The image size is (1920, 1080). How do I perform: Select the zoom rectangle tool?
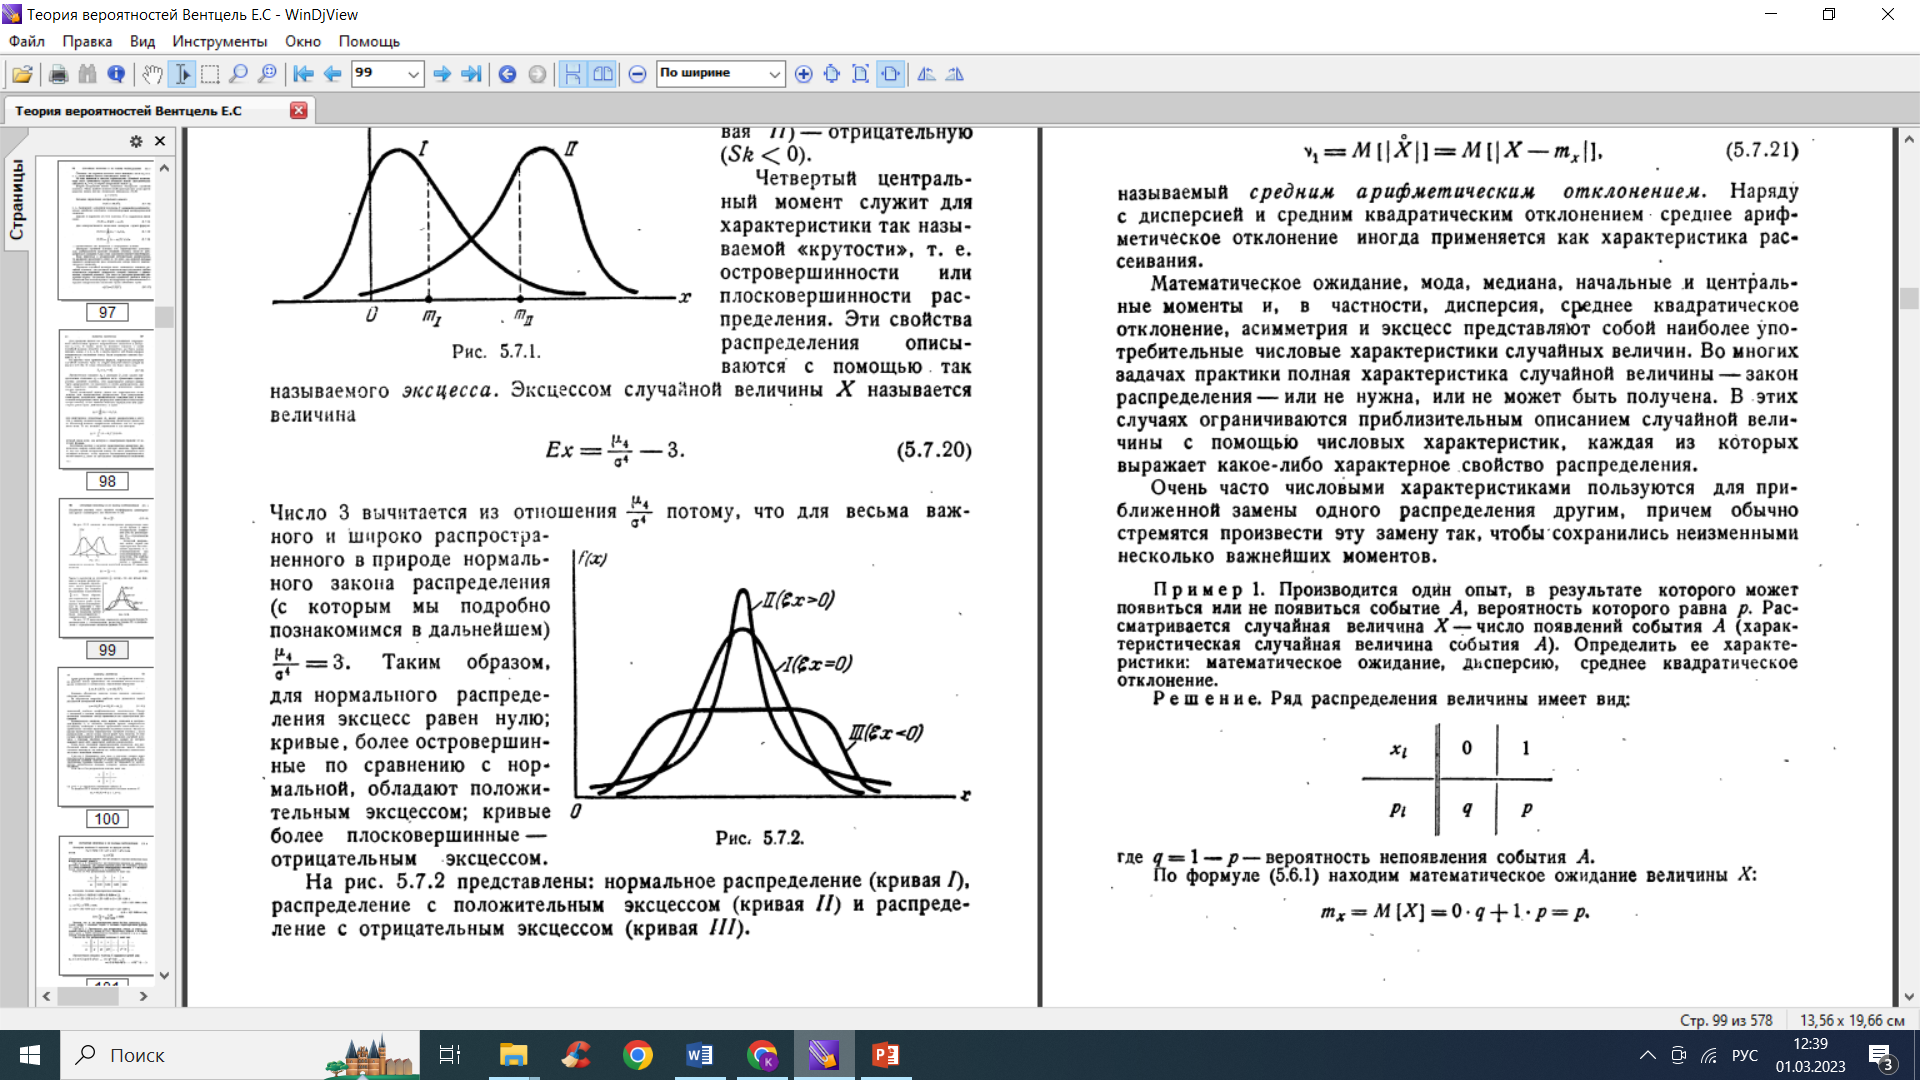[267, 74]
